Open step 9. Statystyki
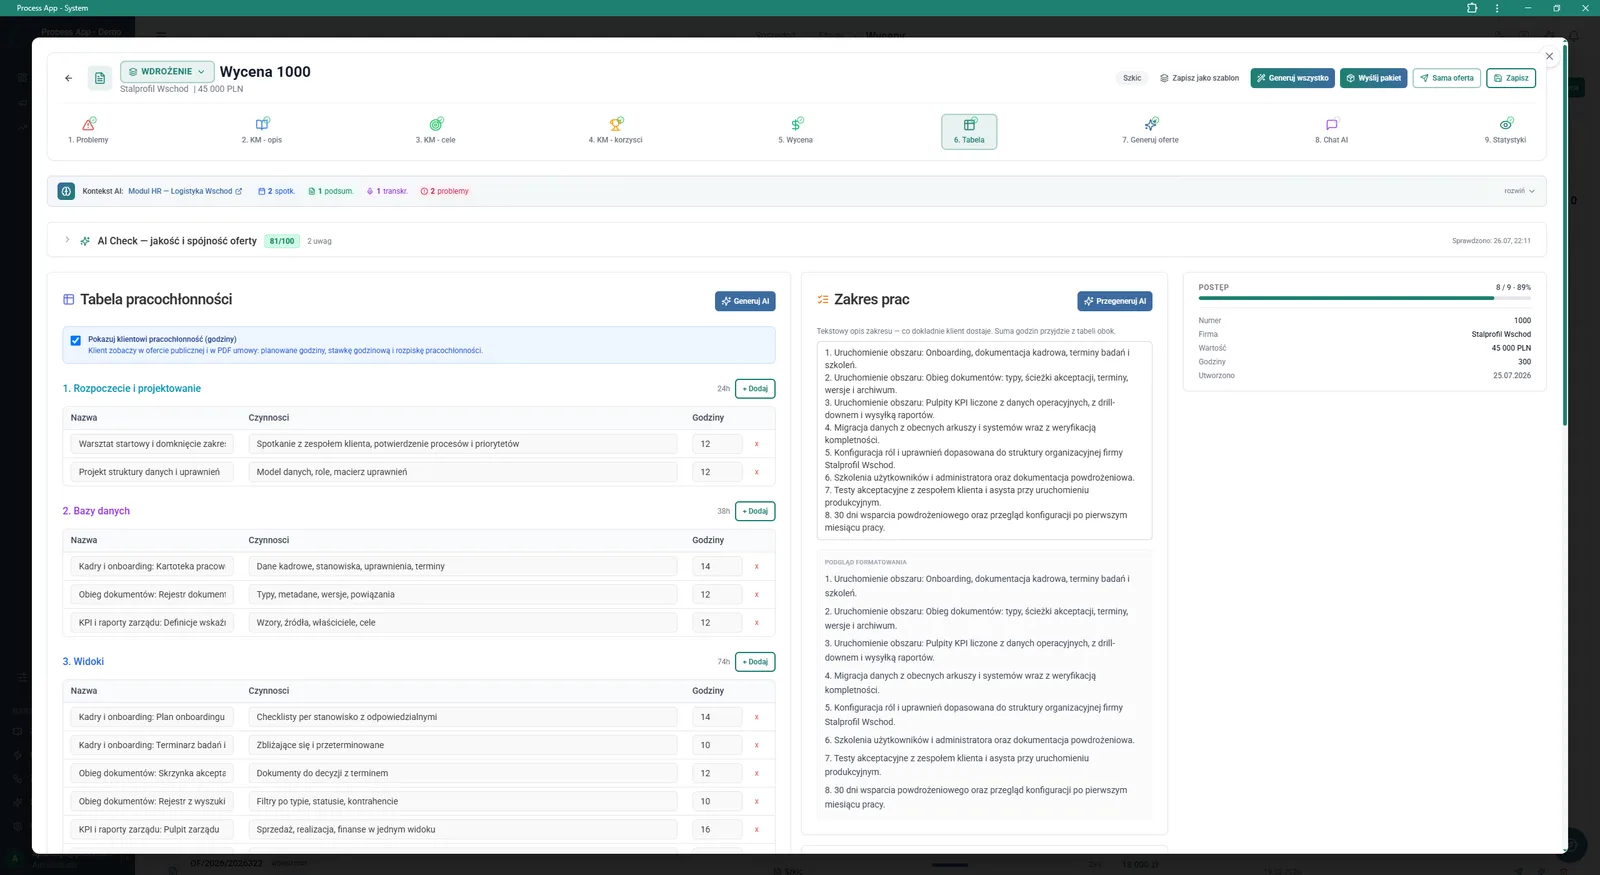 coord(1505,131)
